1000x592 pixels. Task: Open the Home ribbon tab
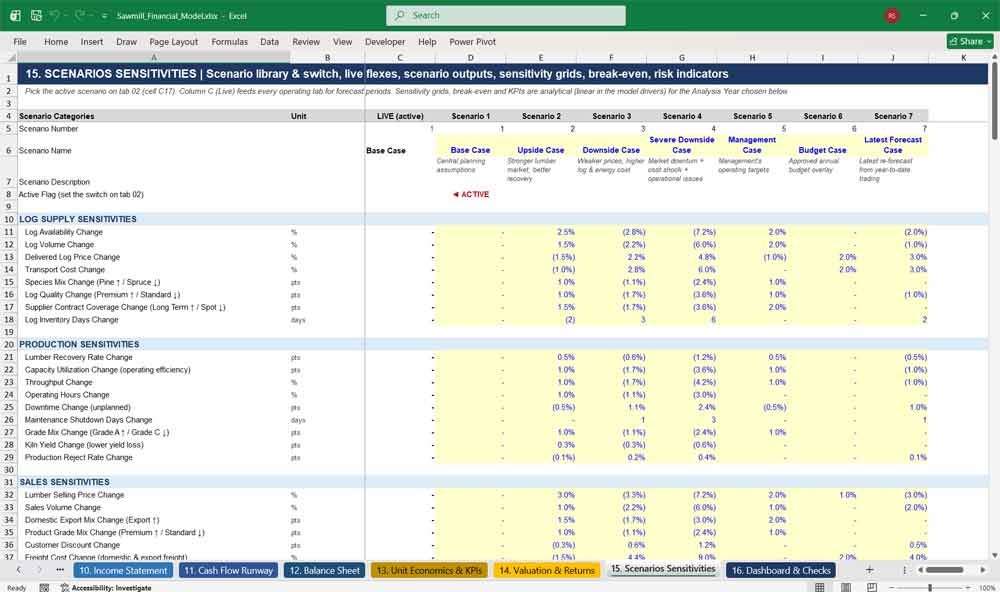pos(56,41)
